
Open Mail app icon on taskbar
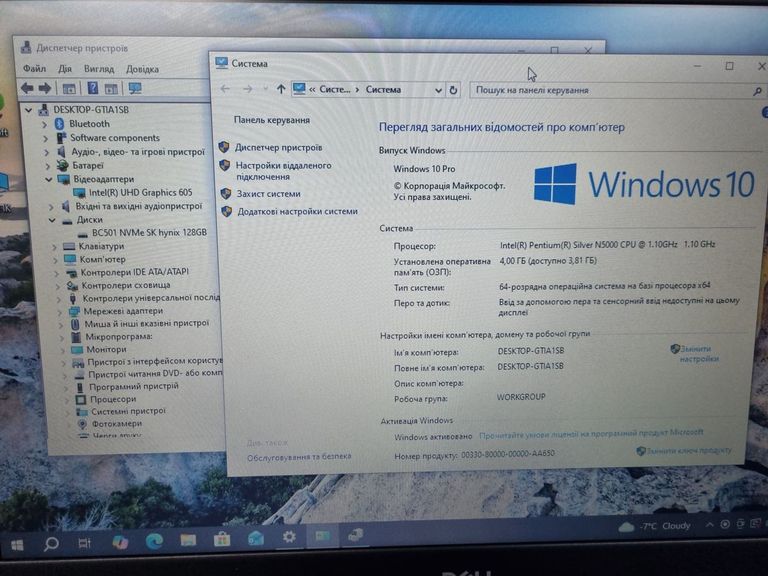tap(256, 538)
